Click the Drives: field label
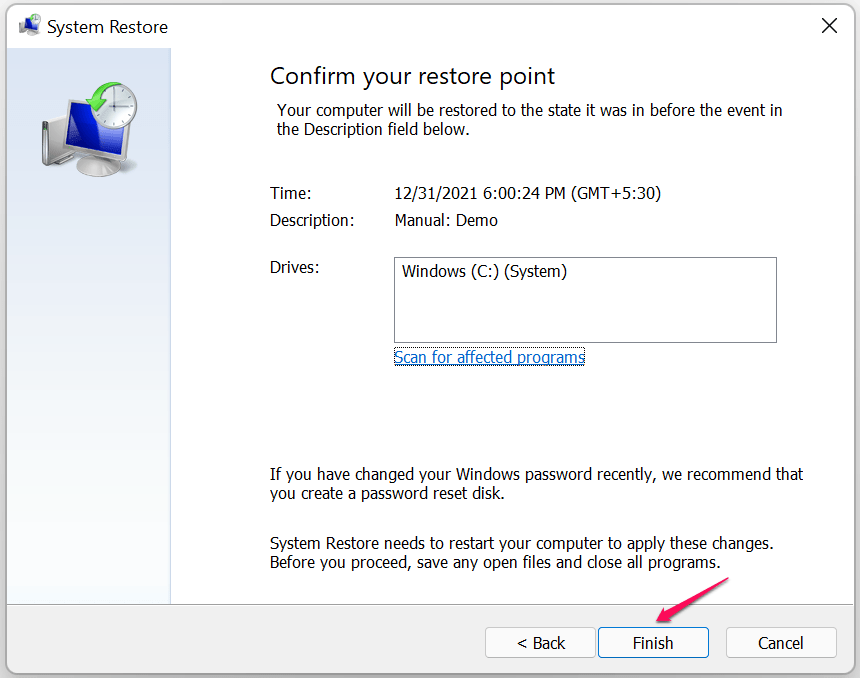Screen dimensions: 860x678 294,268
